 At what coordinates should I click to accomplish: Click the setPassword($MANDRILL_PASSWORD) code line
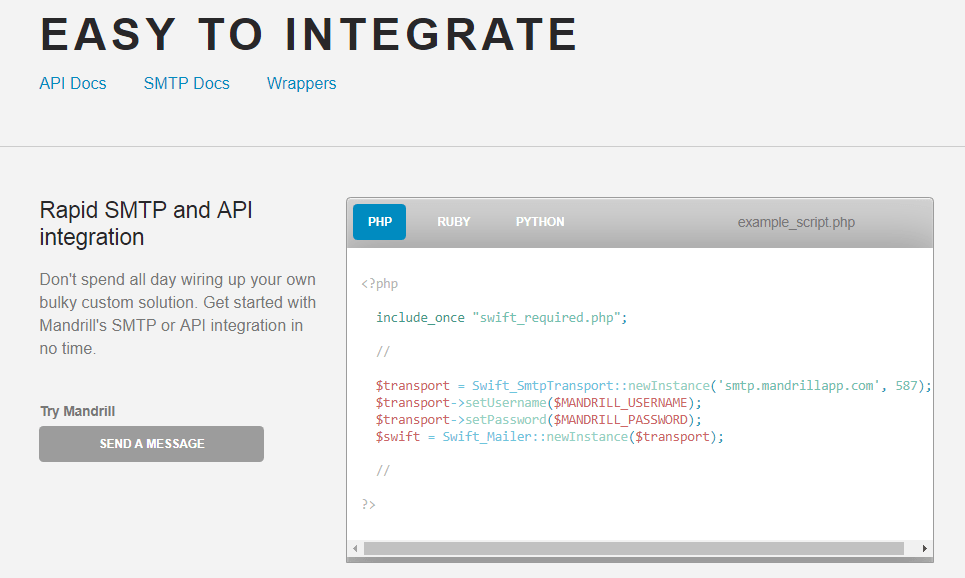coord(539,420)
